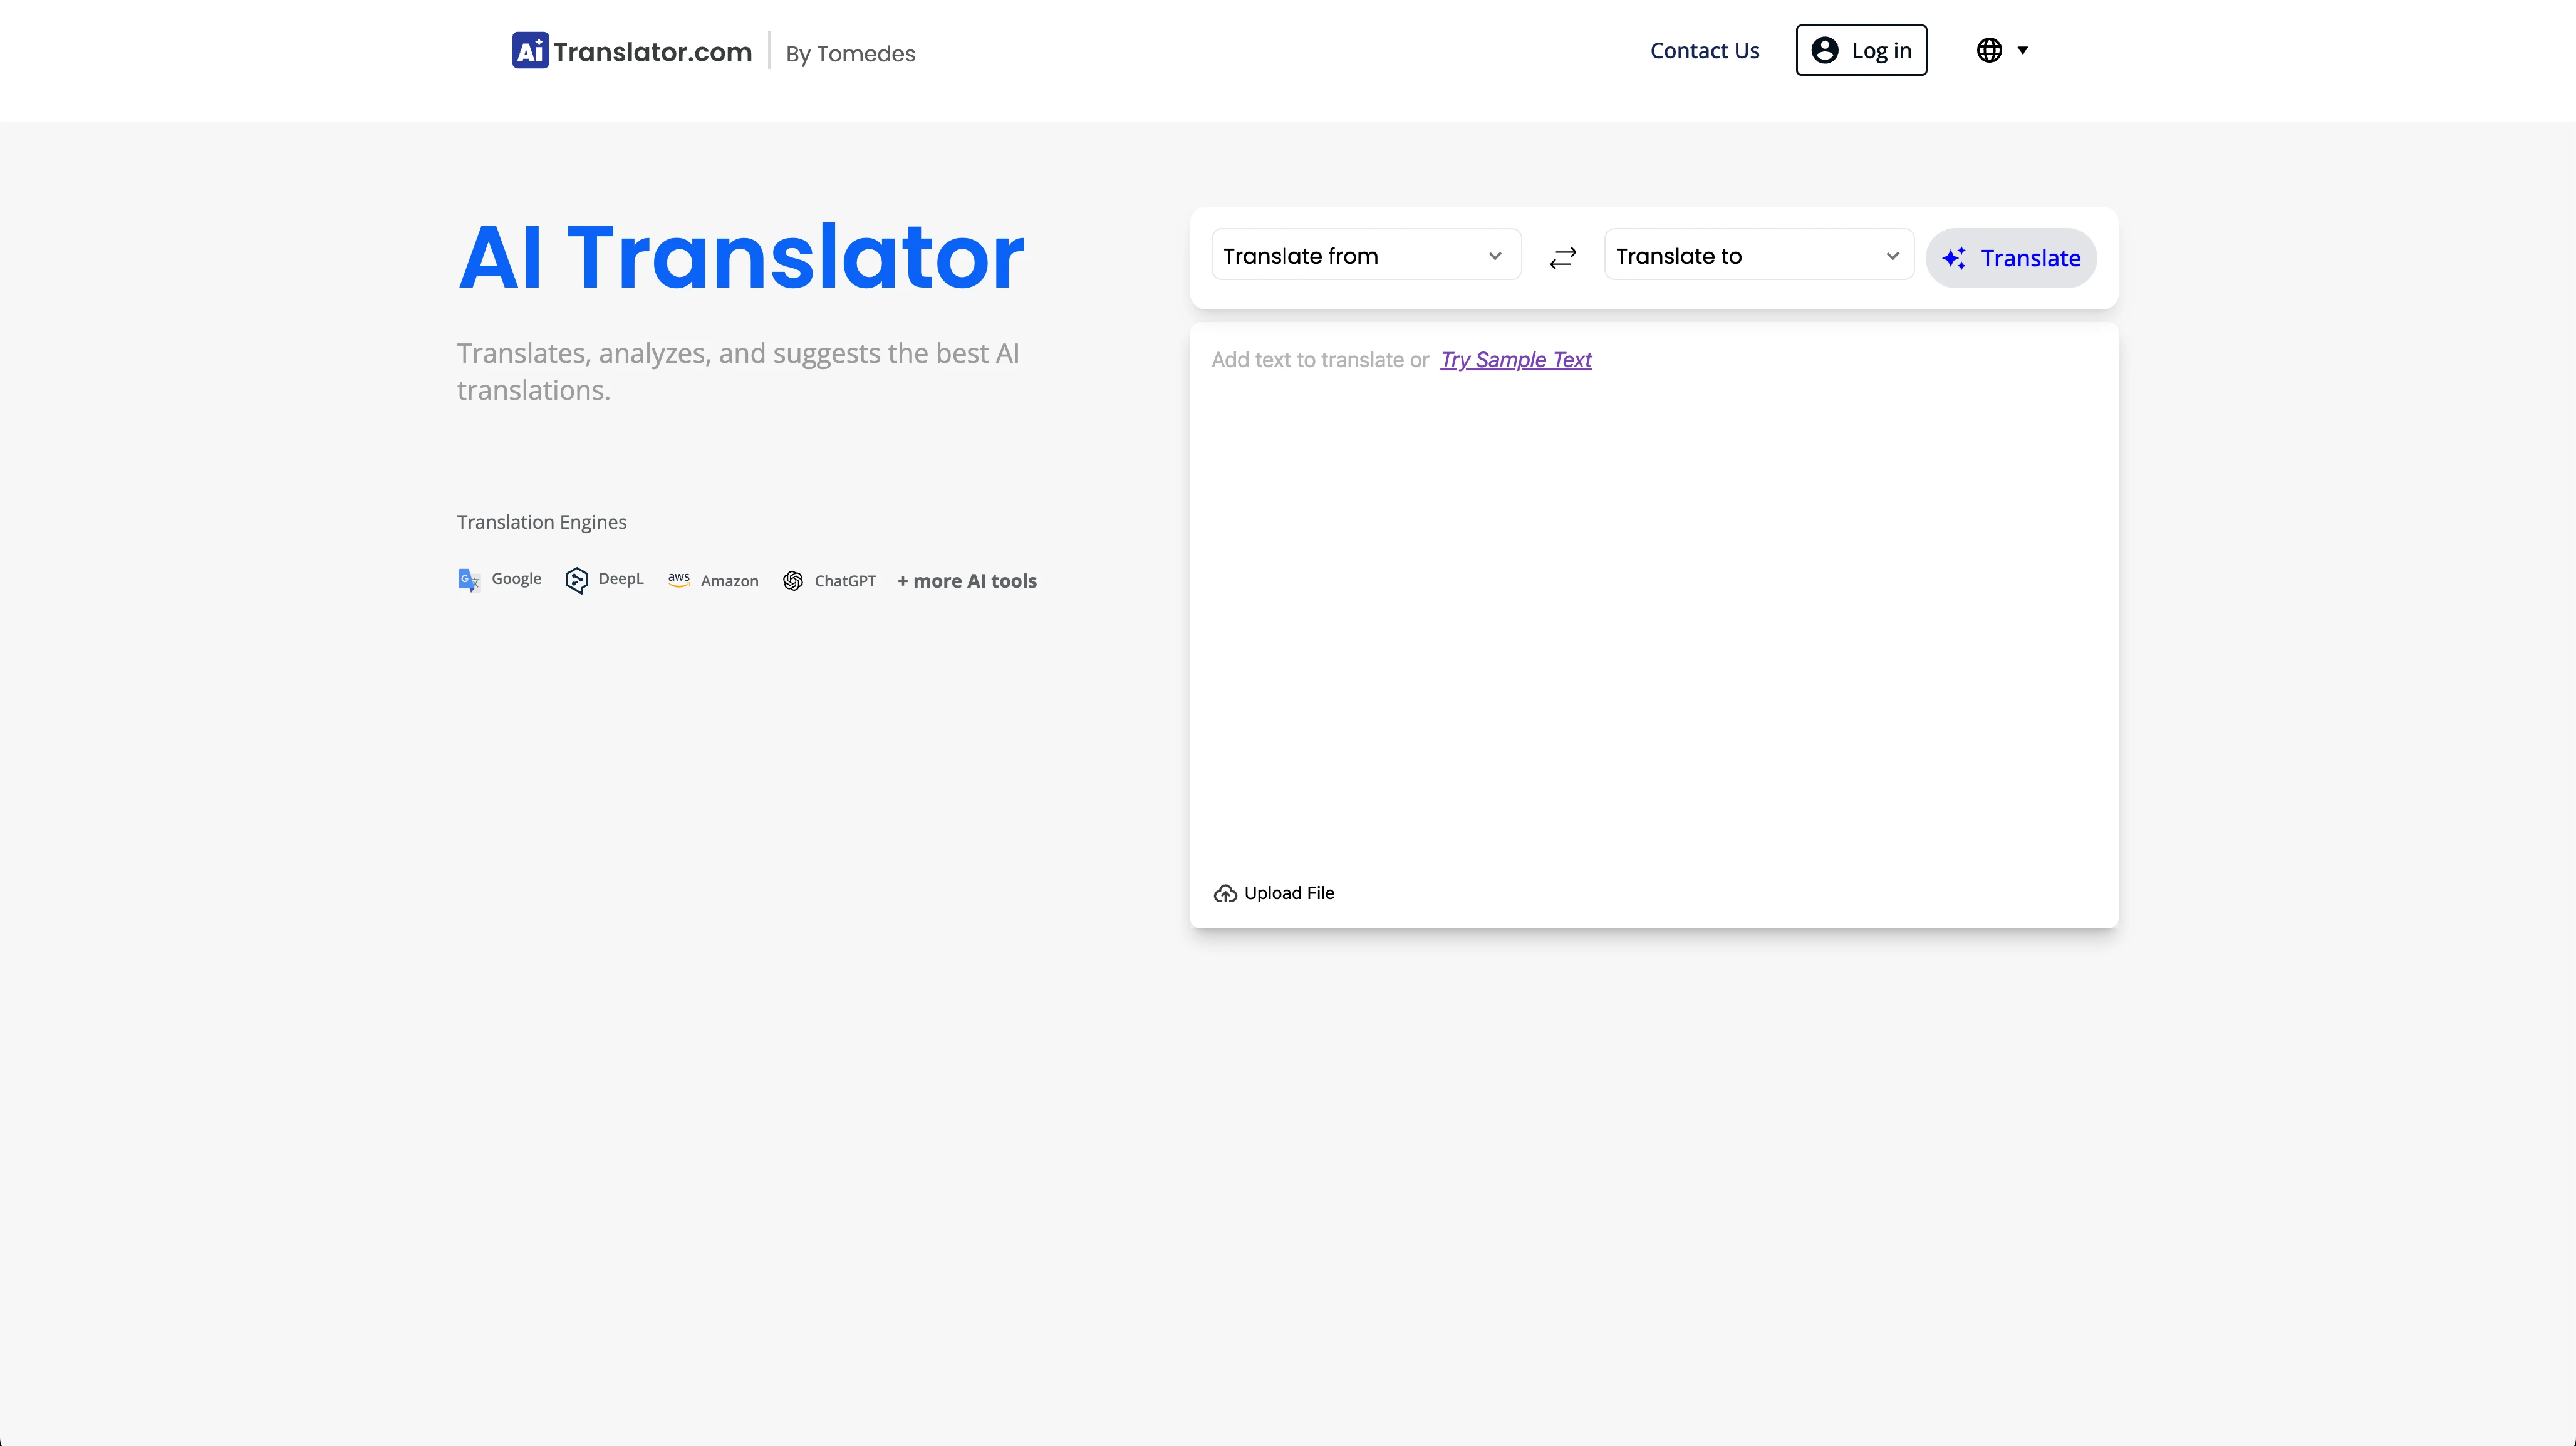Expand the site language arrow next to globe
2576x1446 pixels.
pos(2023,50)
